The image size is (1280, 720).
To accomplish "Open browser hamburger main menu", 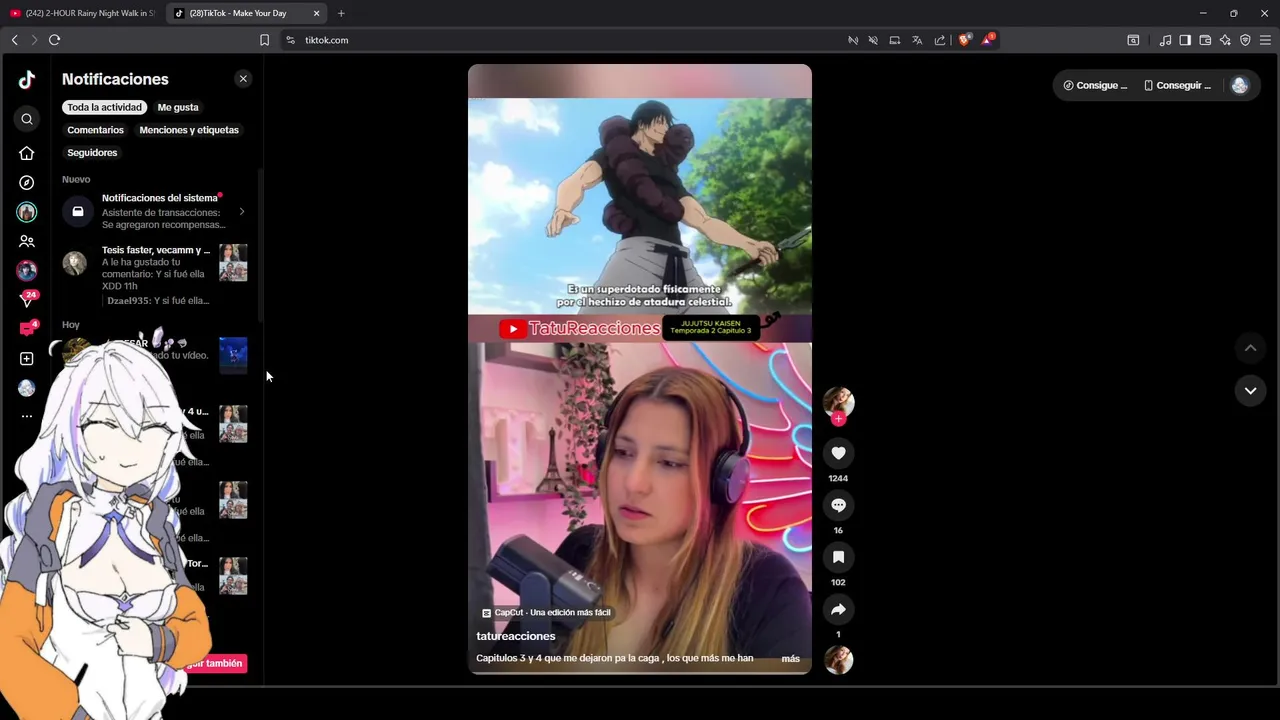I will click(1265, 40).
